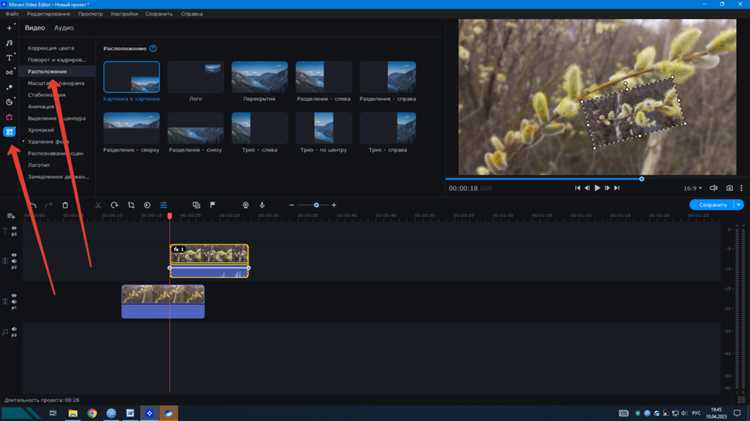
Task: Add a marker with the flag icon
Action: (212, 205)
